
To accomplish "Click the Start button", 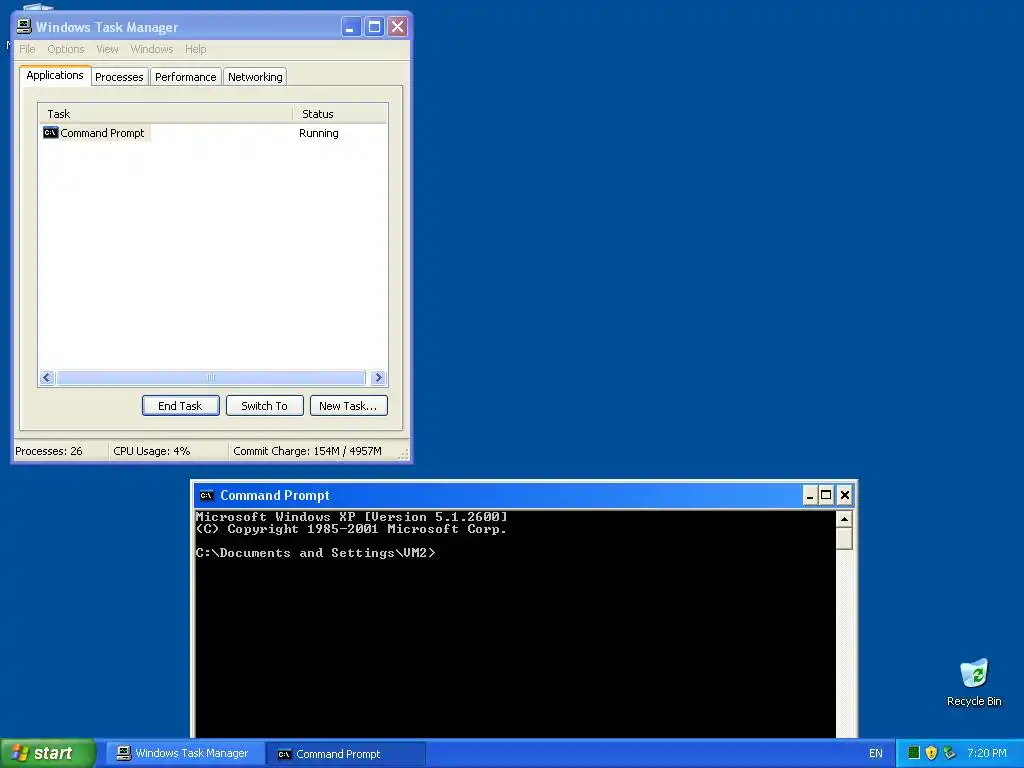I will coord(48,753).
